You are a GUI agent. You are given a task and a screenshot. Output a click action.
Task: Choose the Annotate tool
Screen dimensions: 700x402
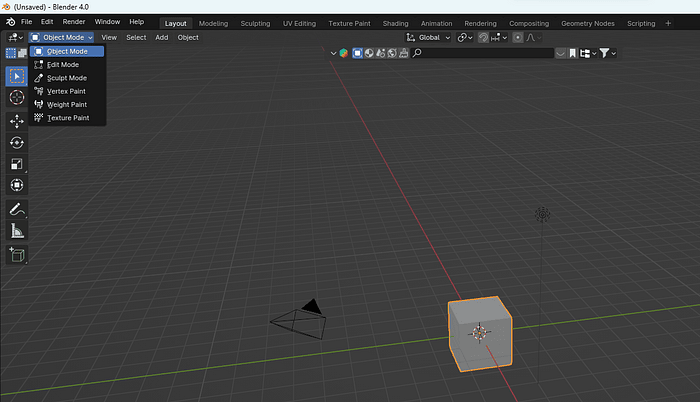coord(16,210)
